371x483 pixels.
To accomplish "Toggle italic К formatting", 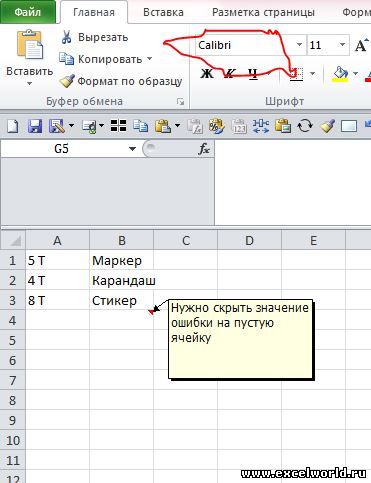I will click(230, 73).
